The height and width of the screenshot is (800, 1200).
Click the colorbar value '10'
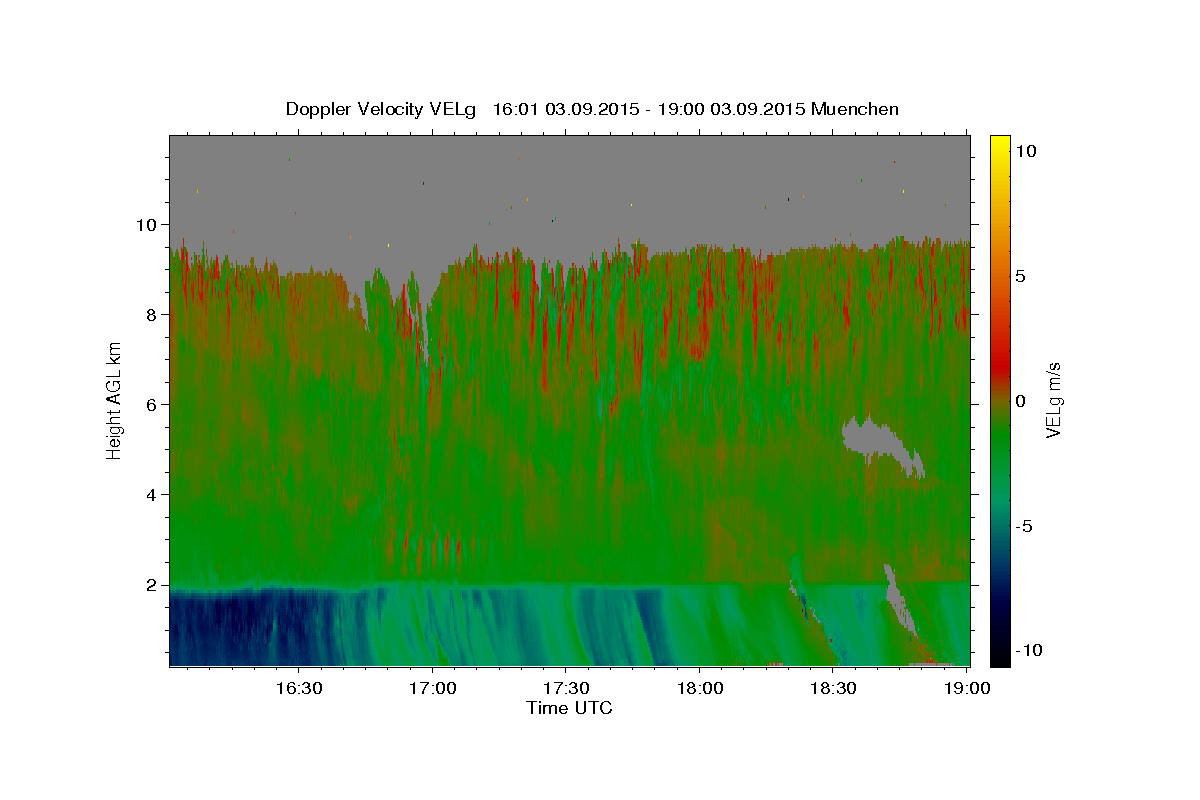click(x=1026, y=151)
